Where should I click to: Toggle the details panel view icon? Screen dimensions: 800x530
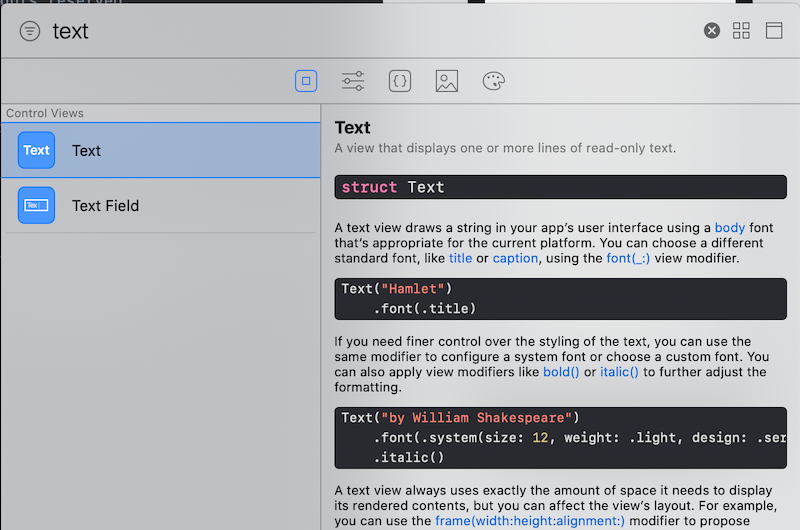click(x=773, y=31)
